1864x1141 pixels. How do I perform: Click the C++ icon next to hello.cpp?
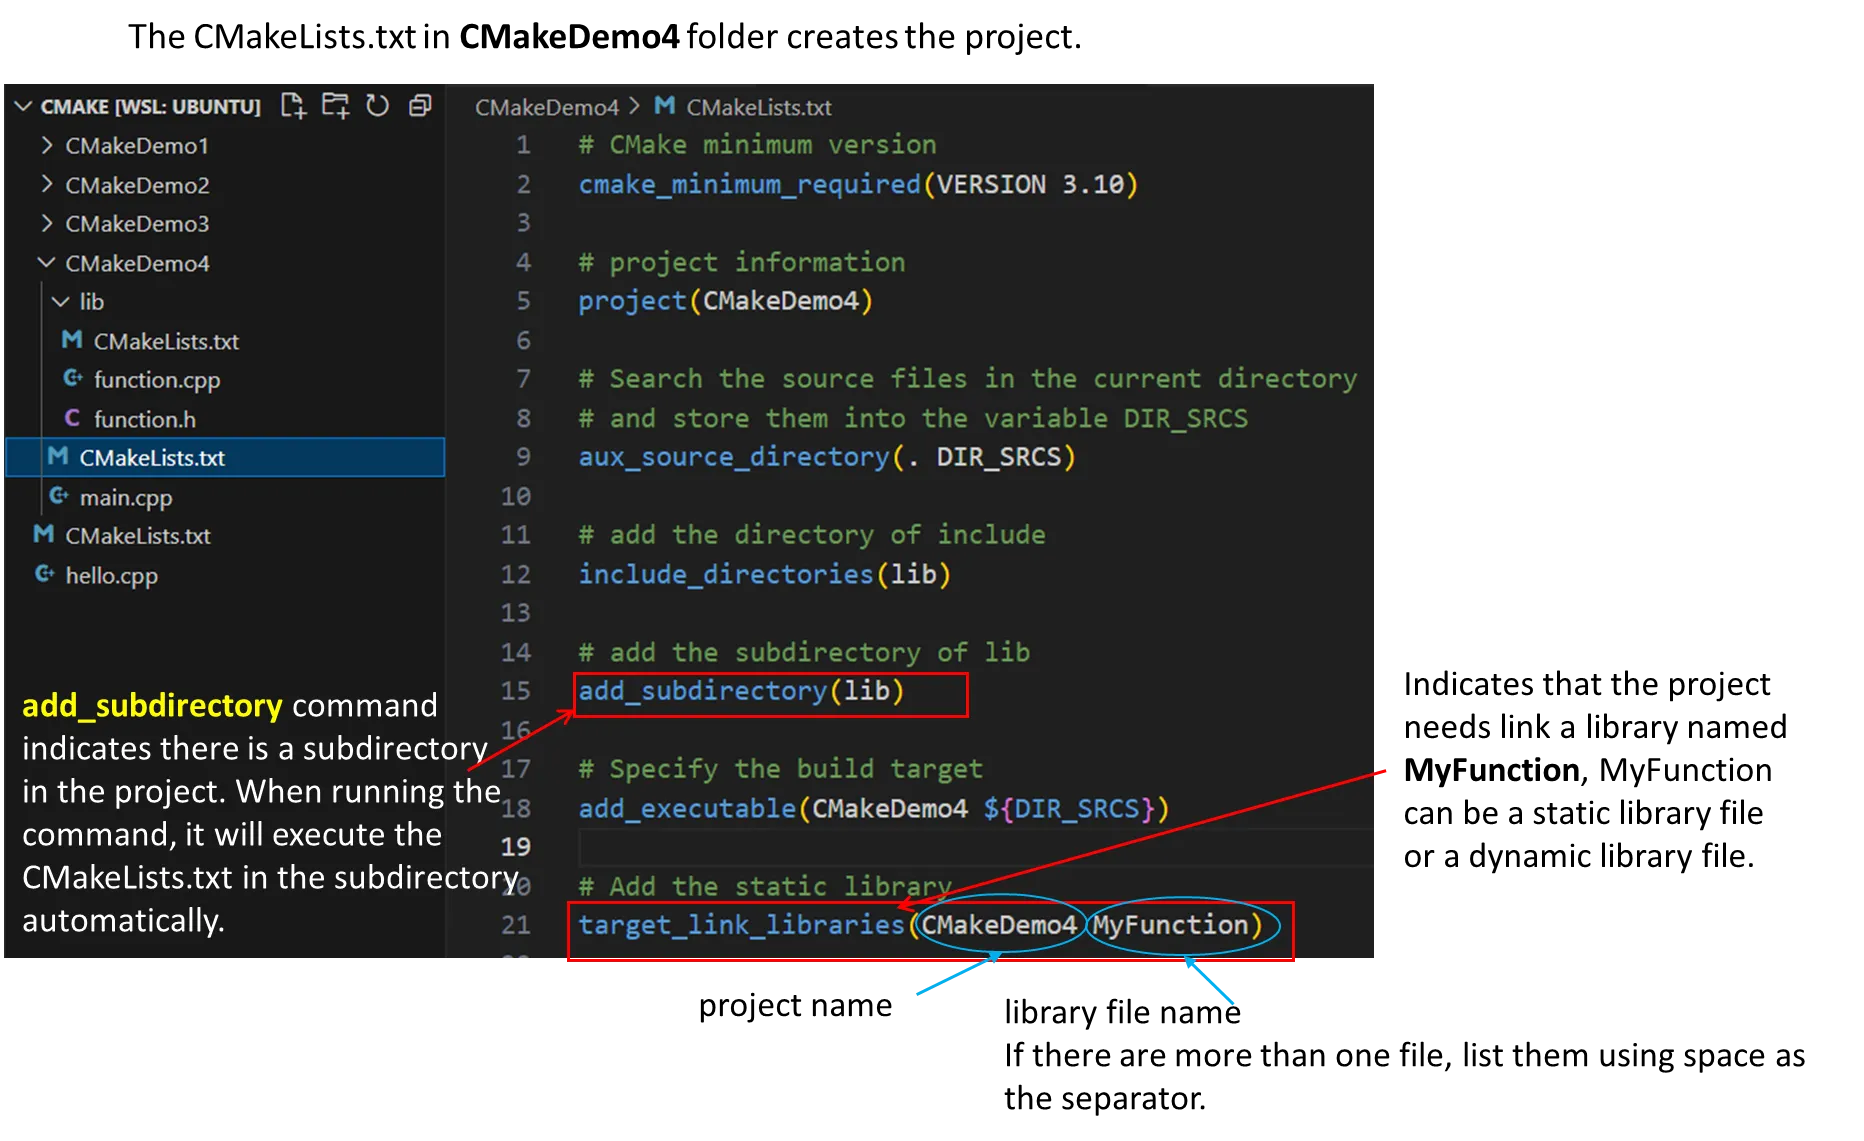point(44,574)
